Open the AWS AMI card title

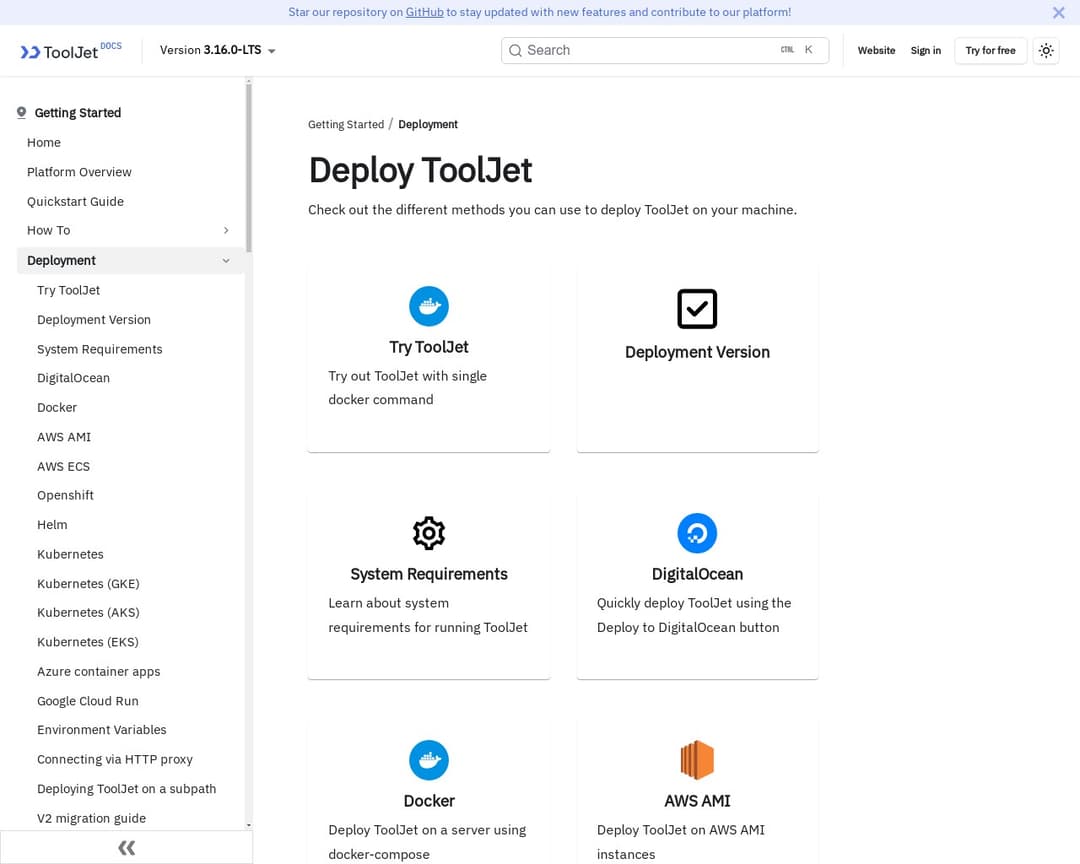coord(697,801)
